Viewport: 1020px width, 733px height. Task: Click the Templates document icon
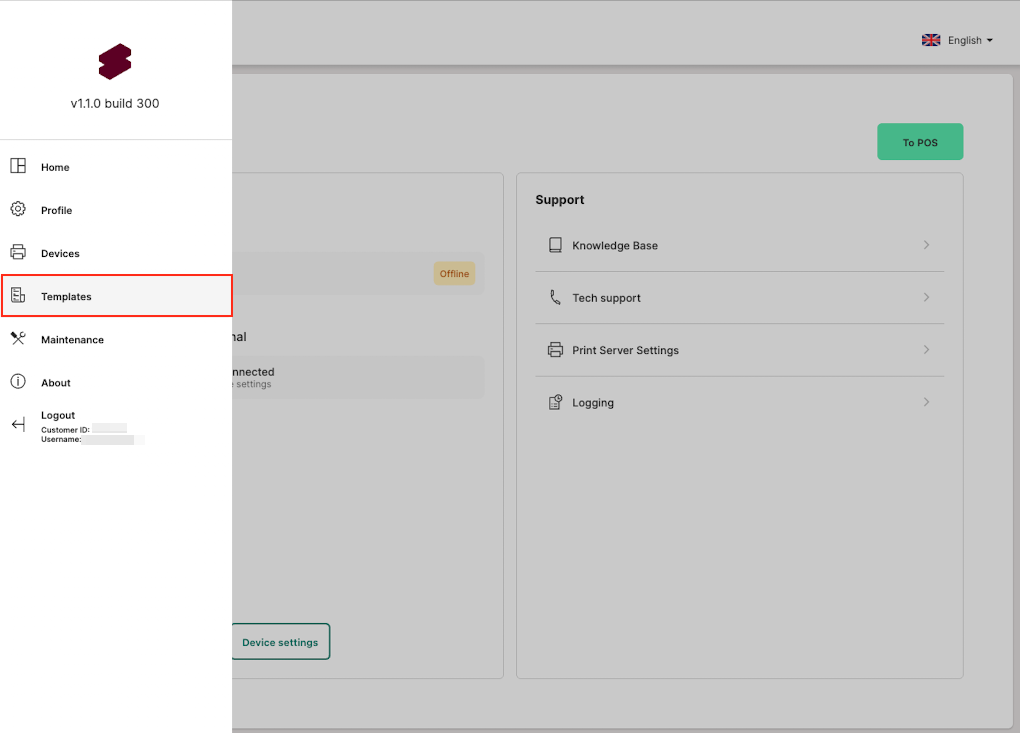18,295
